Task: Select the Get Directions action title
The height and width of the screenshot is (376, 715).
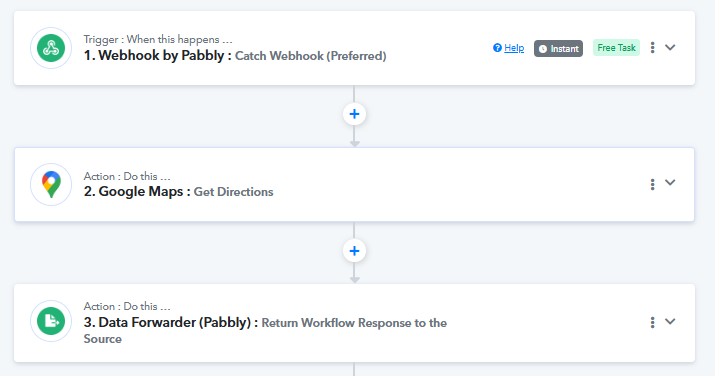Action: (x=233, y=192)
